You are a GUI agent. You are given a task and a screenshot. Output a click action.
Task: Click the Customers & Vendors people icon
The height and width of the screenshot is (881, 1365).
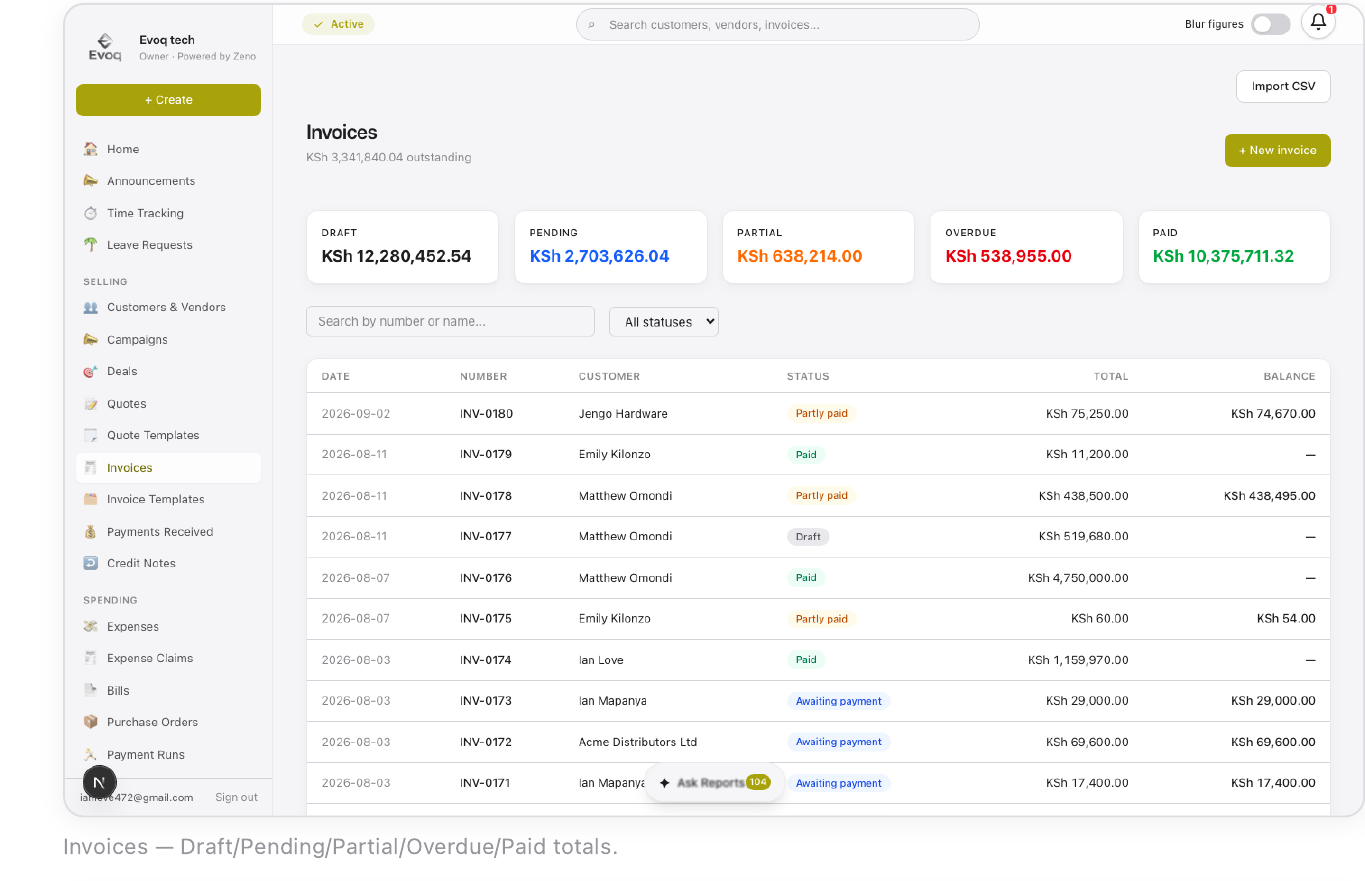click(x=91, y=307)
